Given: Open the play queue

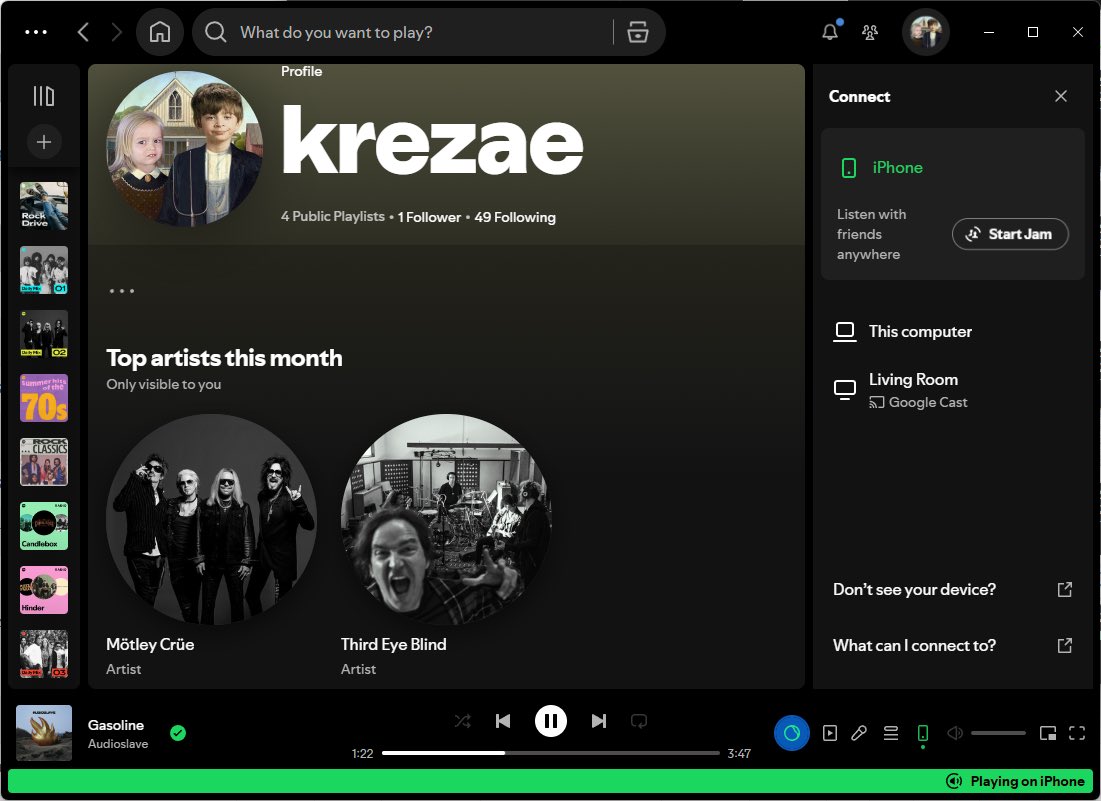Looking at the screenshot, I should coord(891,734).
